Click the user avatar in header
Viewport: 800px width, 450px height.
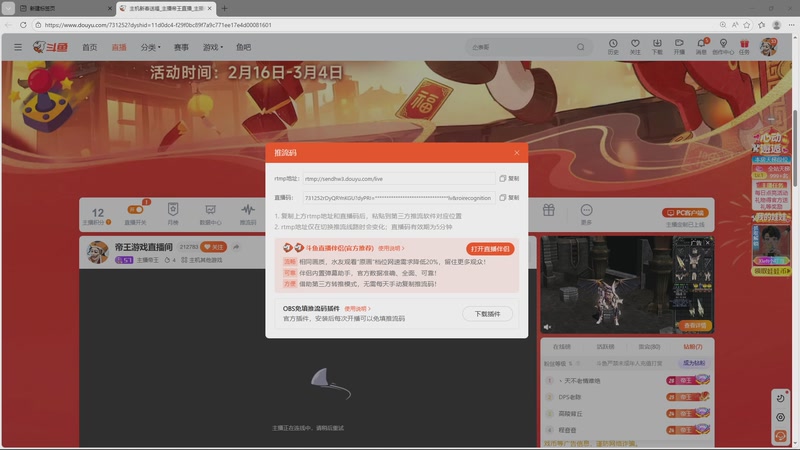tap(768, 47)
